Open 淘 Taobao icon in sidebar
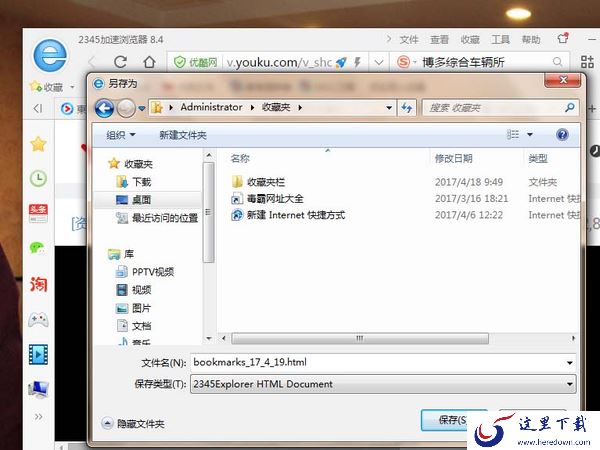 [38, 284]
